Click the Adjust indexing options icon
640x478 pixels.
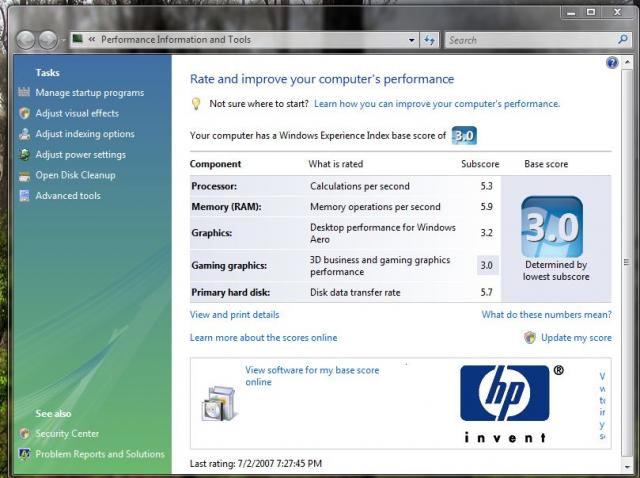(24, 134)
